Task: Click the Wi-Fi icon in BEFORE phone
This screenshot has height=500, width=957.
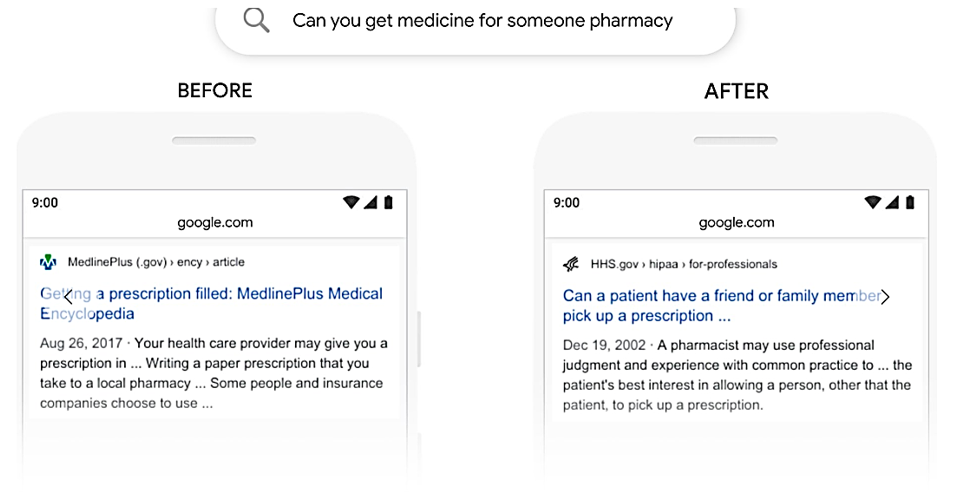Action: (x=351, y=202)
